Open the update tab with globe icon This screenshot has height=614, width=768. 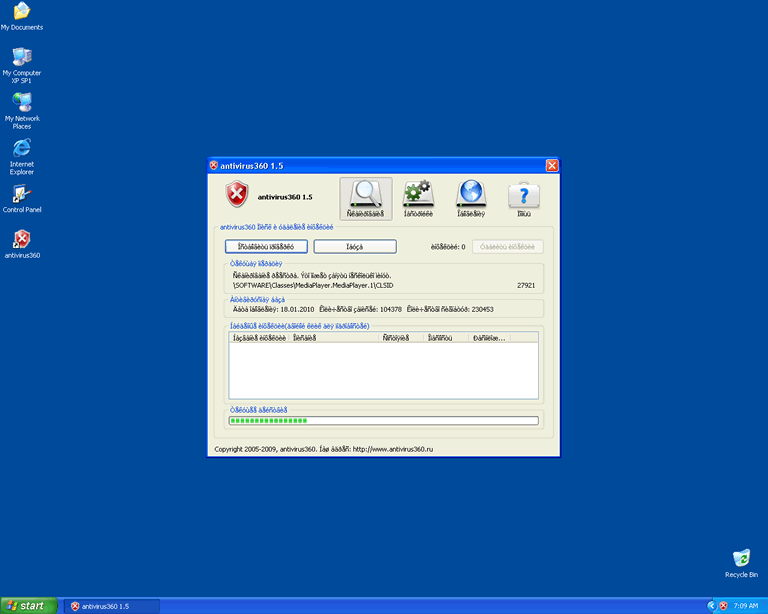point(471,198)
